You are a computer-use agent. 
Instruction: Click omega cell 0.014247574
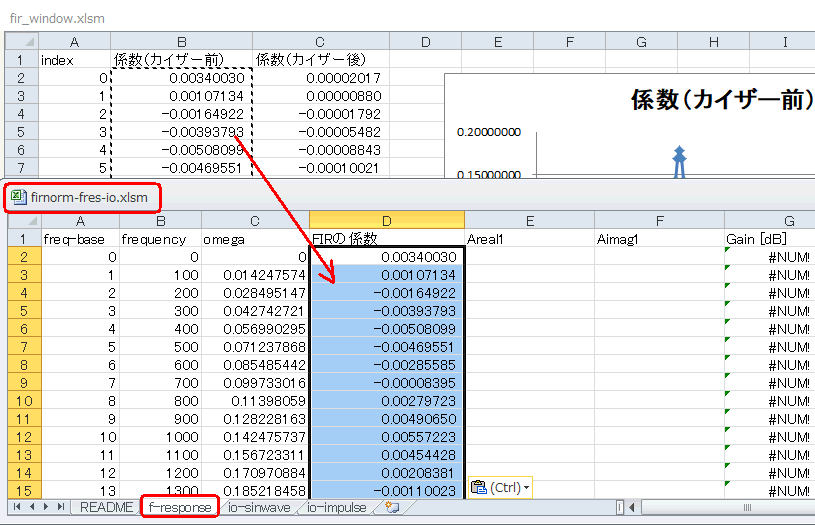(255, 275)
